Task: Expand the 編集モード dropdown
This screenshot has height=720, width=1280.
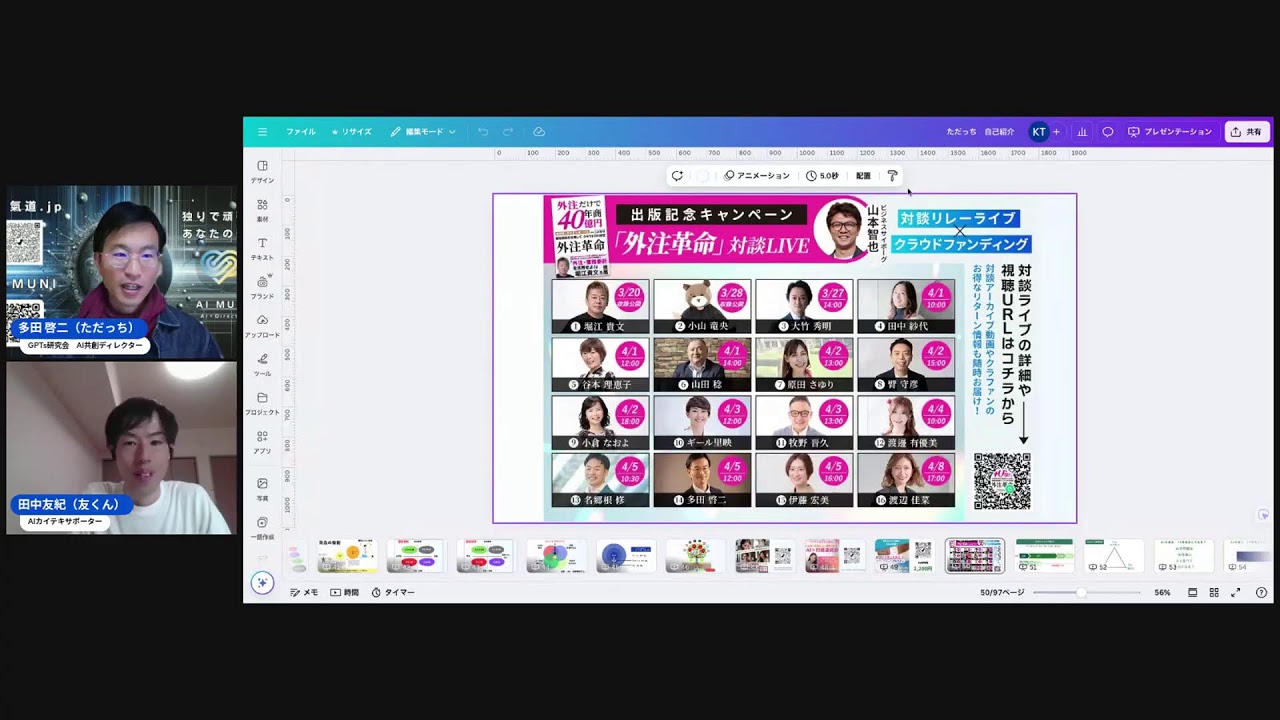Action: click(423, 132)
